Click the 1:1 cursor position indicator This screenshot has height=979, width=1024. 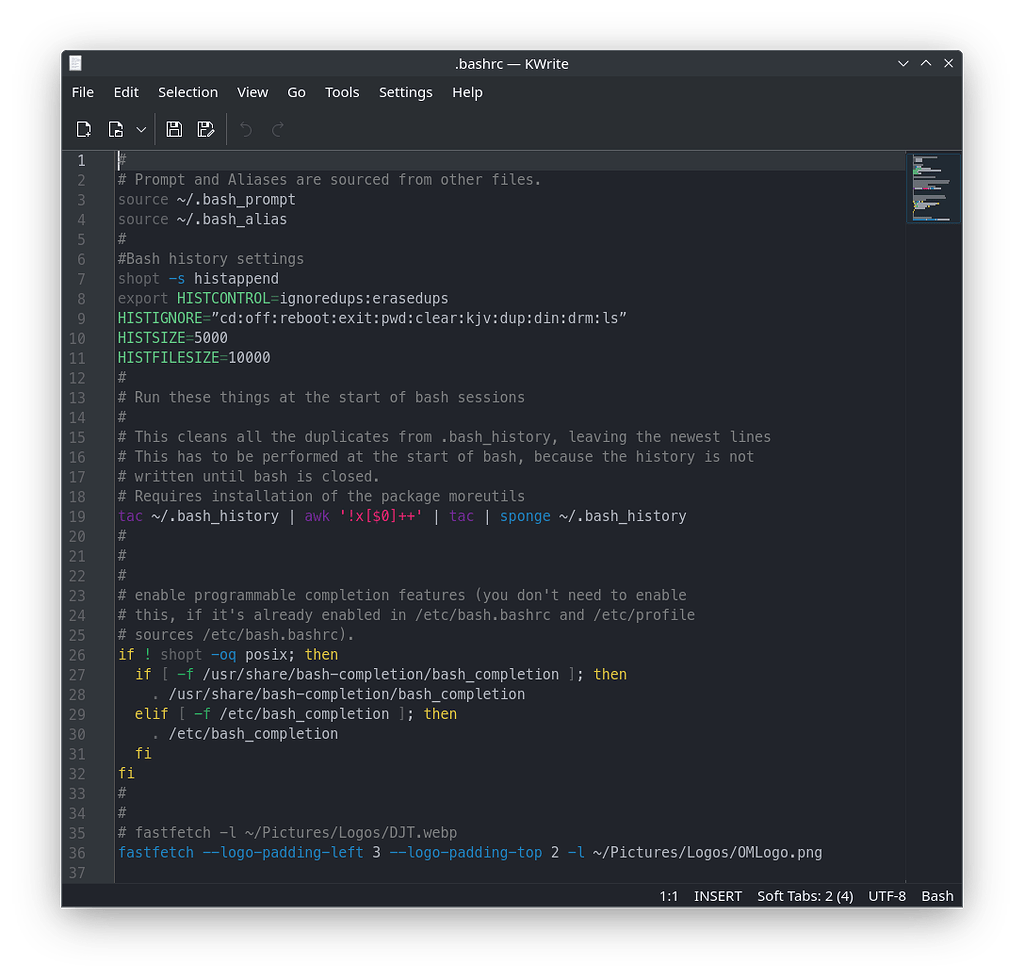click(669, 896)
